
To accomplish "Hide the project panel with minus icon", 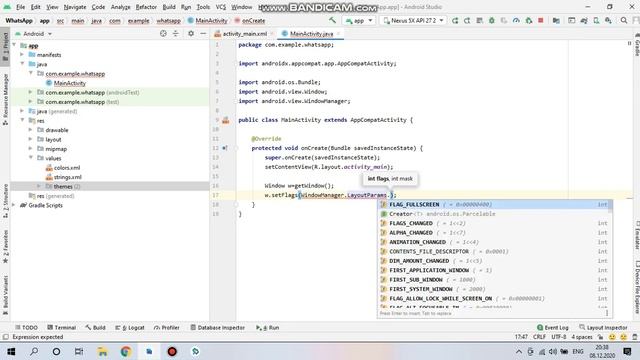I will click(203, 33).
